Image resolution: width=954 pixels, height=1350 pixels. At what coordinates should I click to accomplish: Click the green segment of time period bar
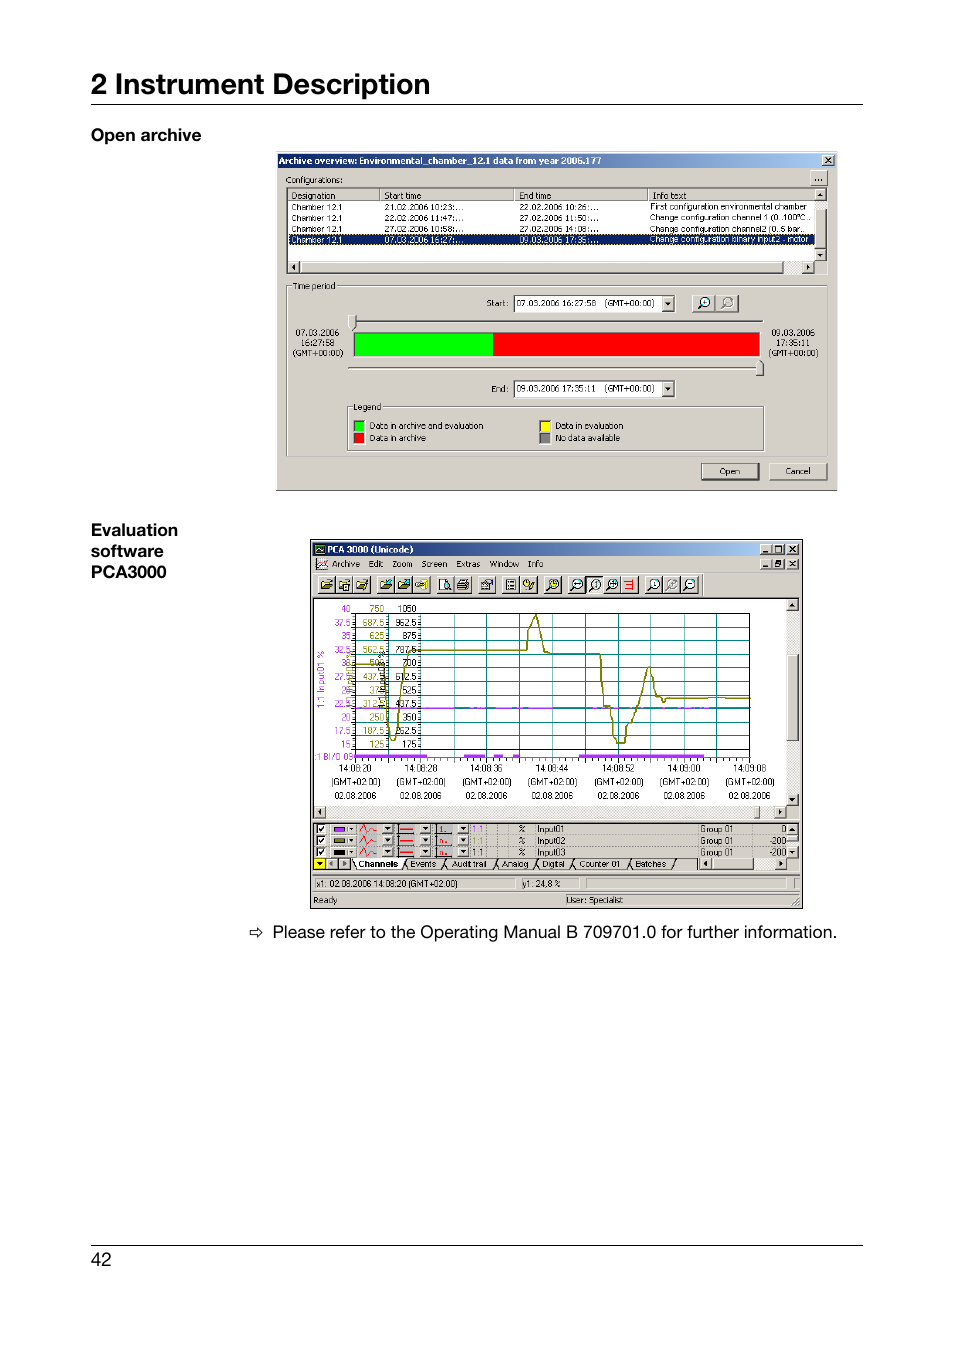pos(424,344)
